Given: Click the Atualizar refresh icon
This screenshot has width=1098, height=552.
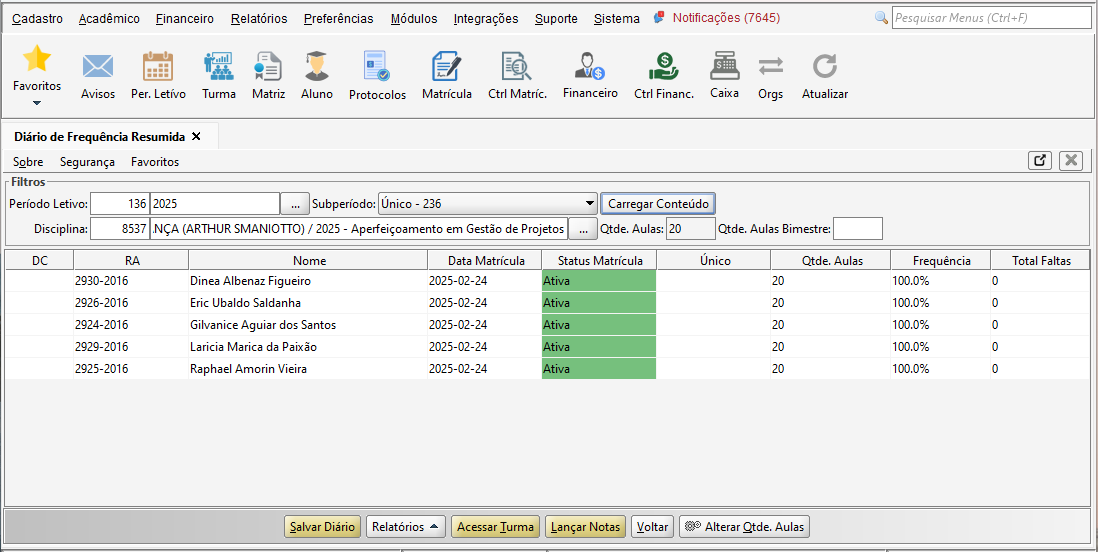Looking at the screenshot, I should click(825, 67).
